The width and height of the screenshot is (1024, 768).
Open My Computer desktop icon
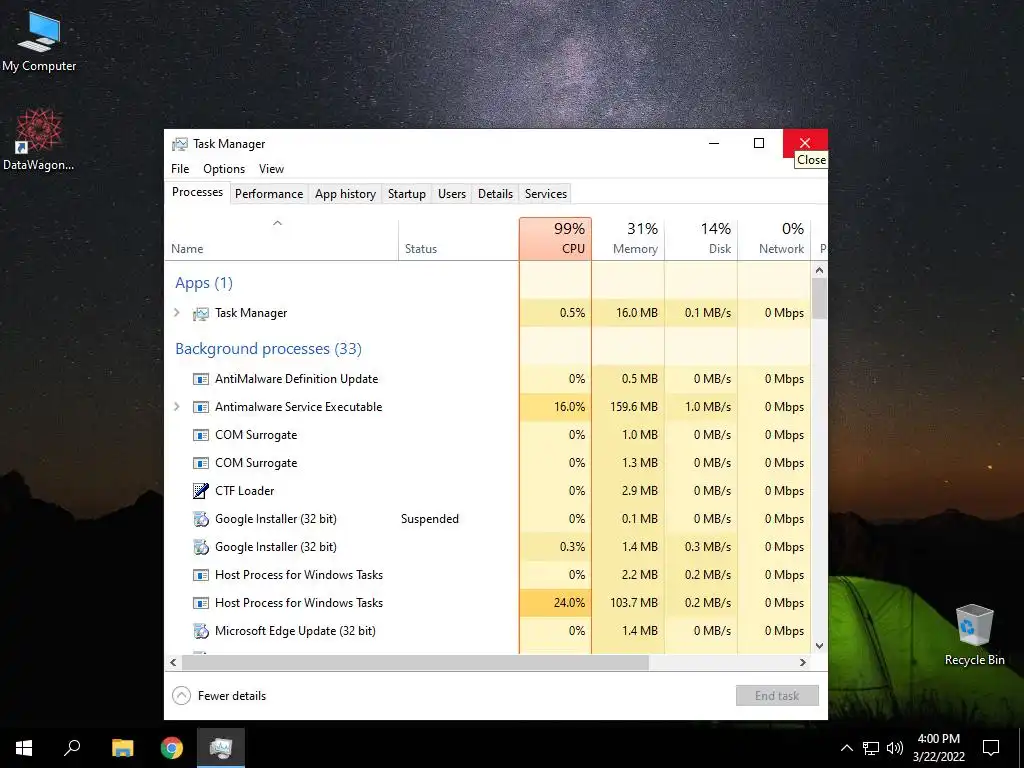pyautogui.click(x=39, y=41)
